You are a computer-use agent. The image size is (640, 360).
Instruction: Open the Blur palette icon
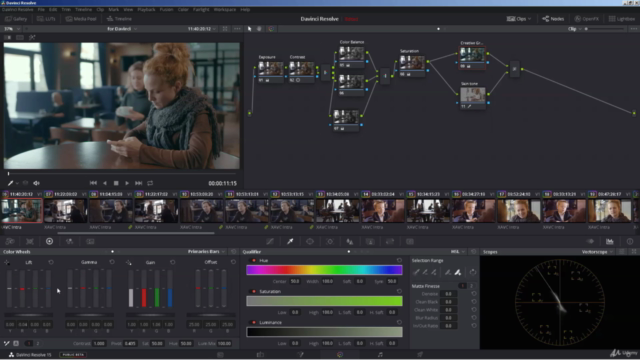pos(350,241)
